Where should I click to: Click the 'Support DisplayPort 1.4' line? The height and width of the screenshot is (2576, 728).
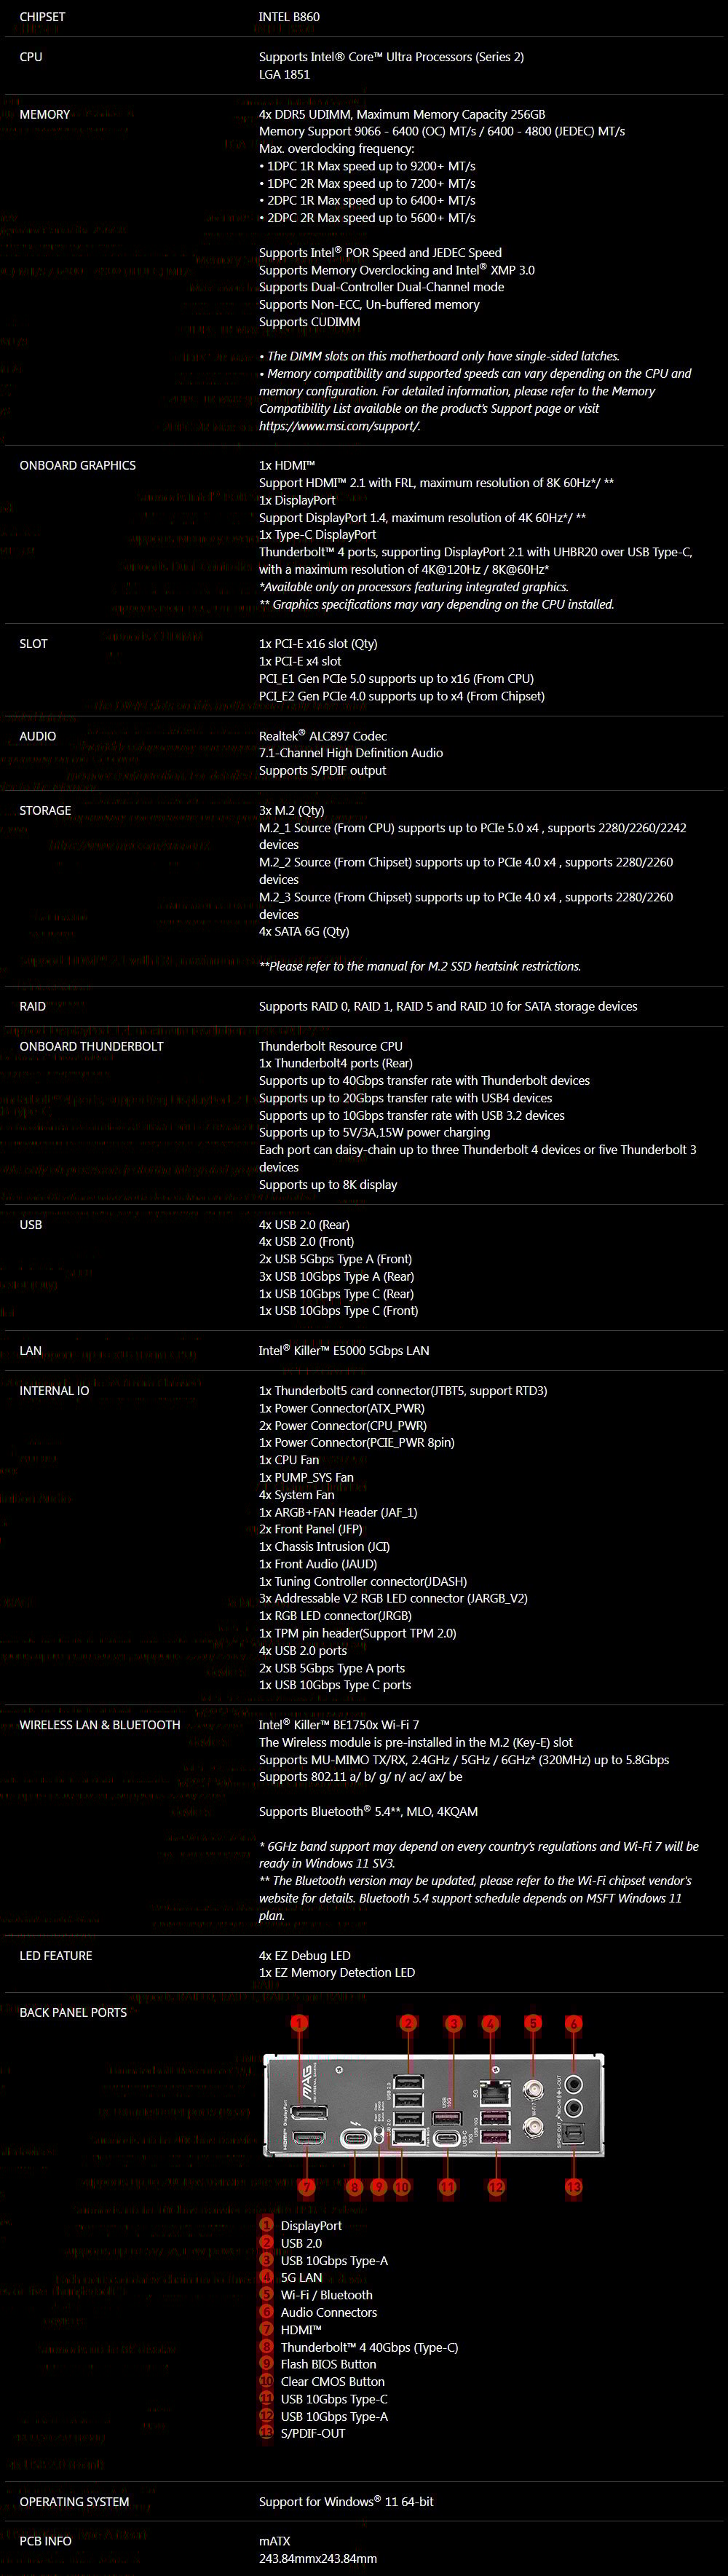coord(422,518)
